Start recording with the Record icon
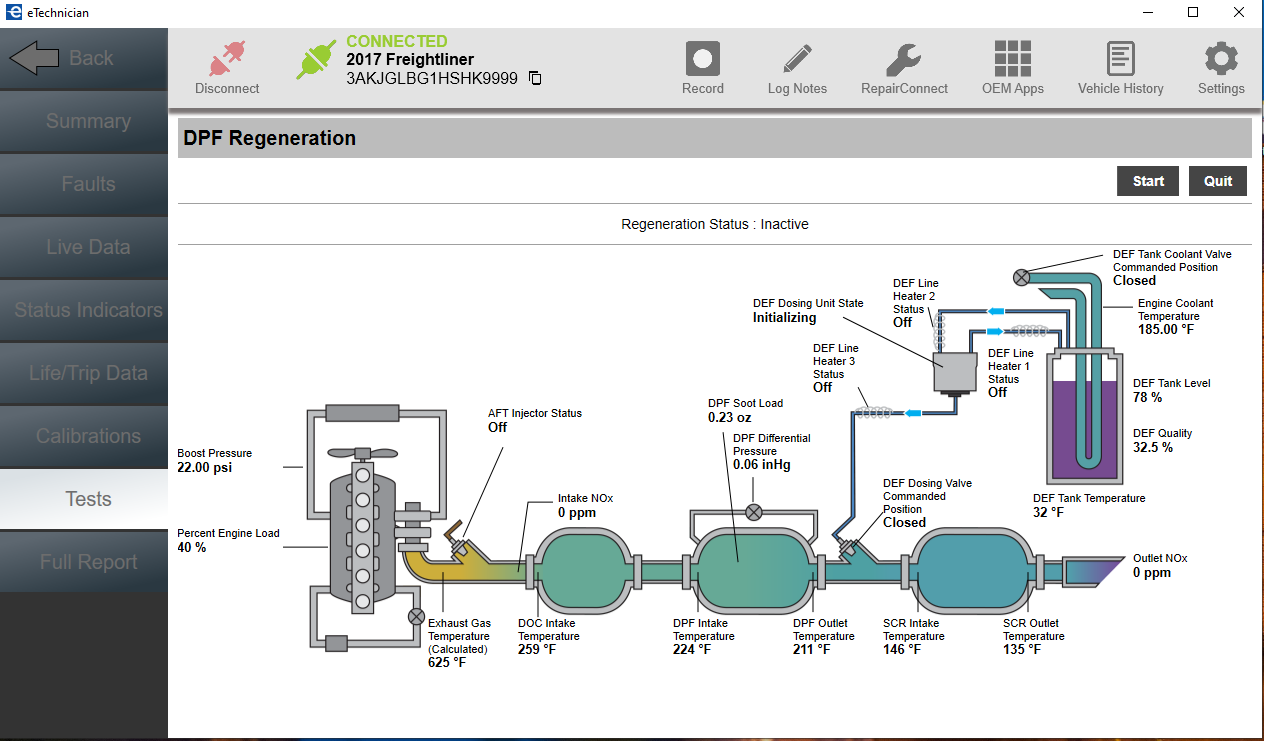Screen dimensions: 1264x741 (x=702, y=59)
